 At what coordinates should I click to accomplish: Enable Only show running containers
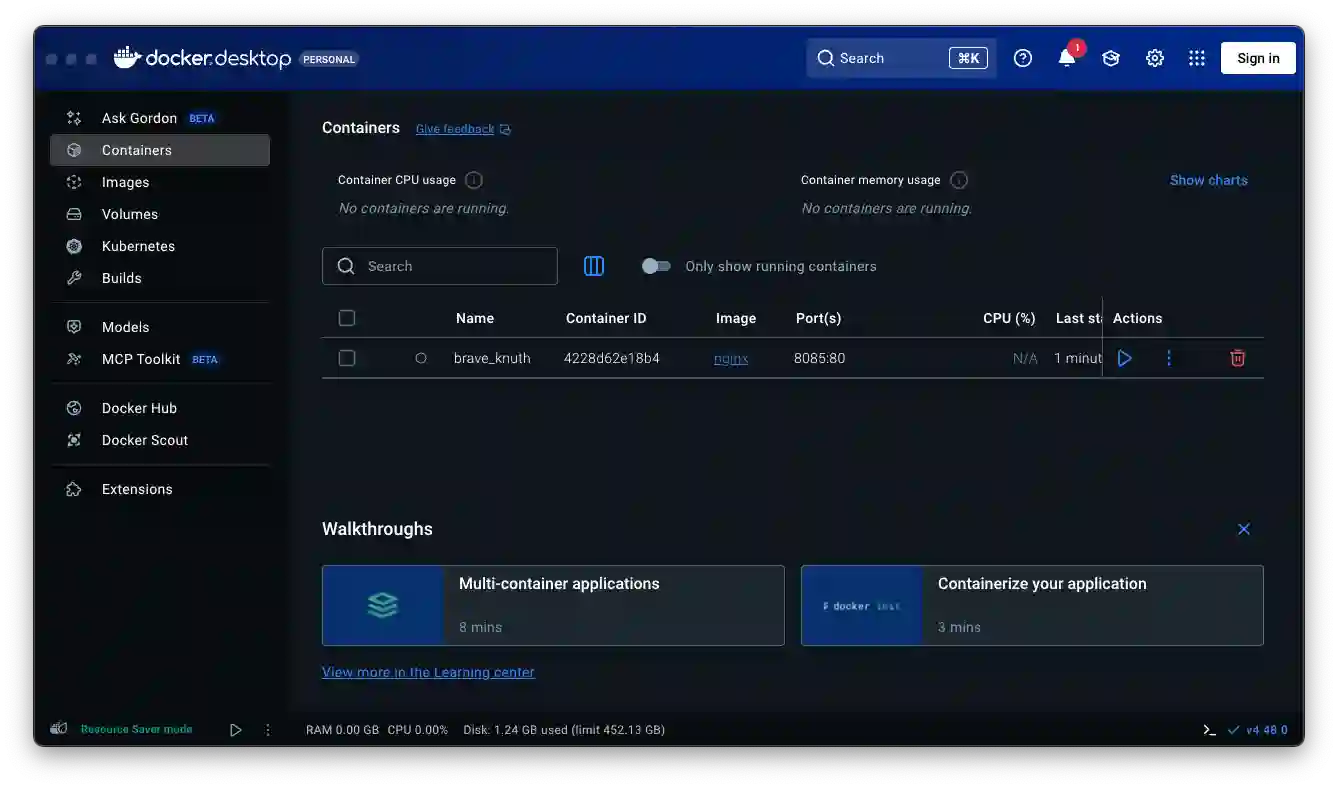tap(657, 266)
